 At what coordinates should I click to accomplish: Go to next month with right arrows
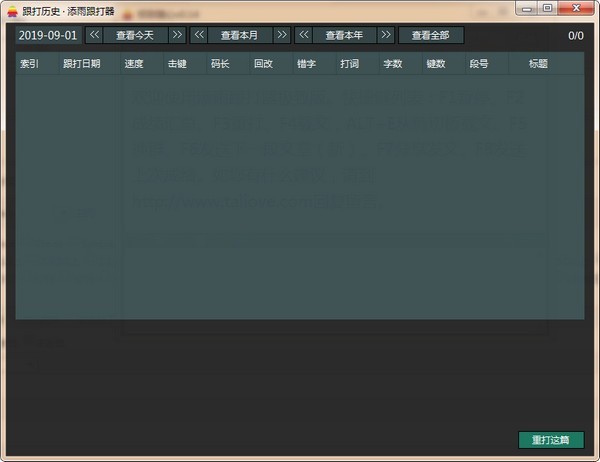pos(282,35)
